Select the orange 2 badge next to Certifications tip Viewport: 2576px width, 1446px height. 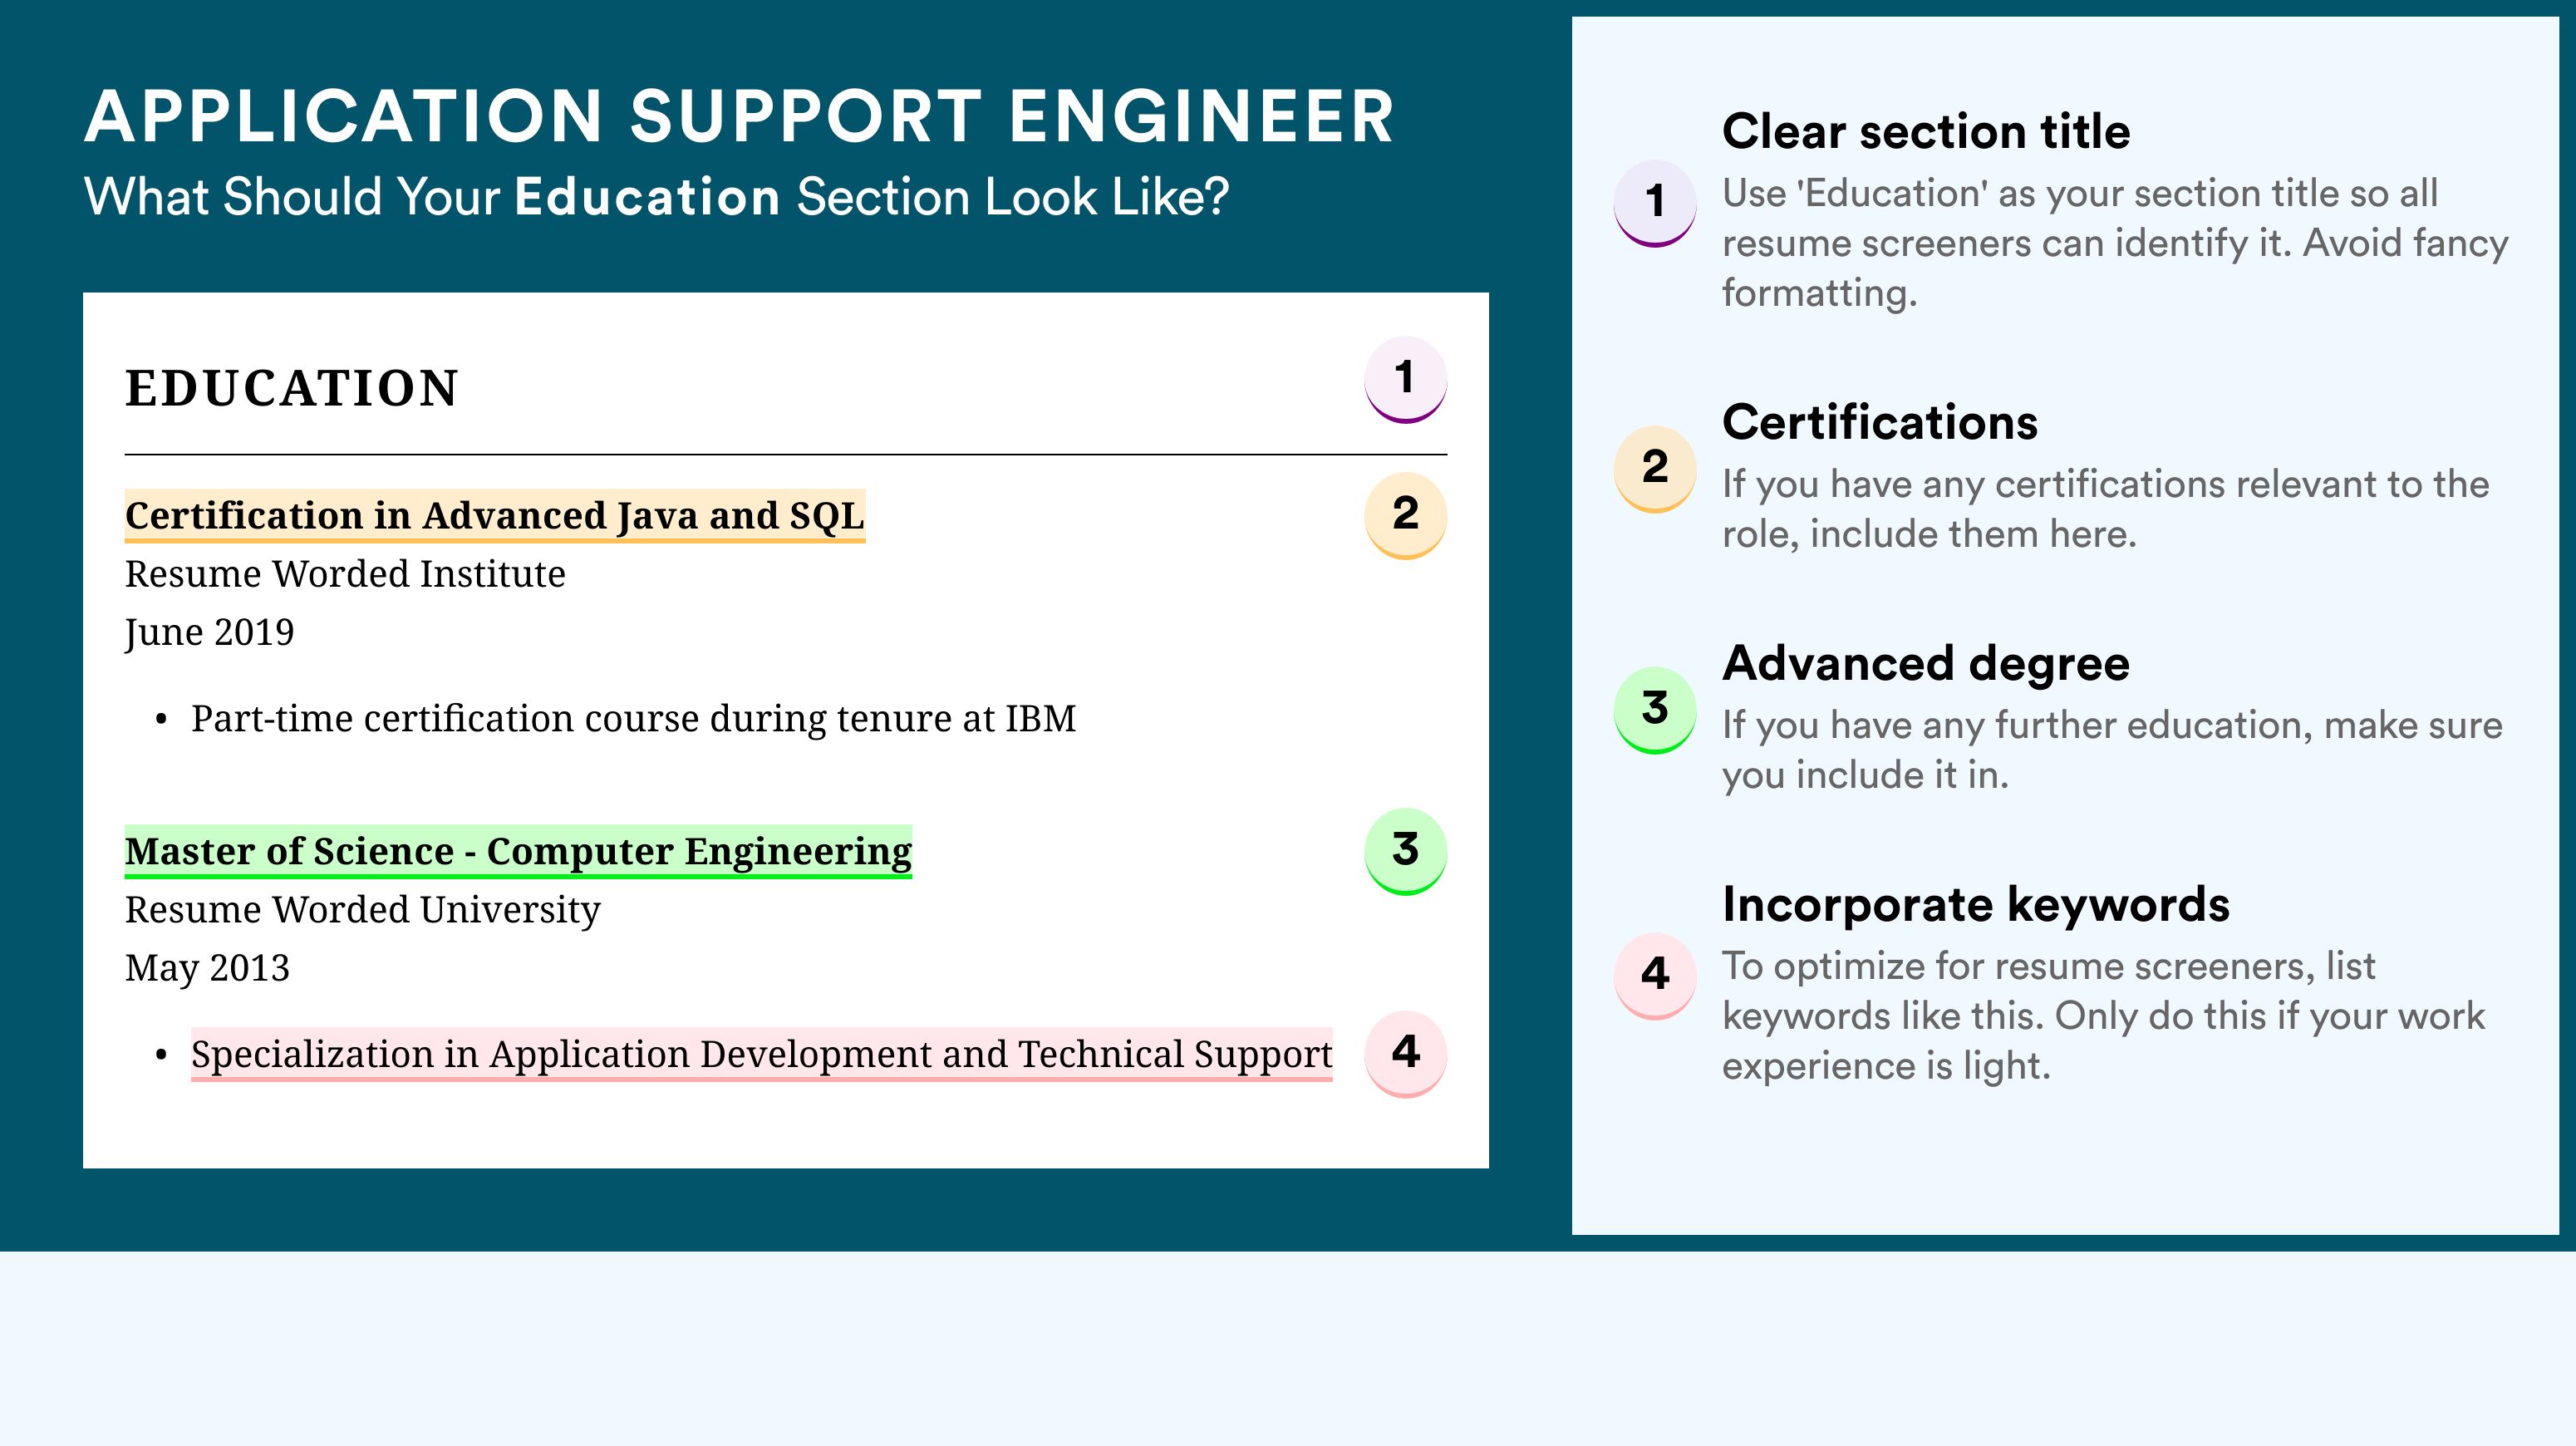click(x=1655, y=469)
